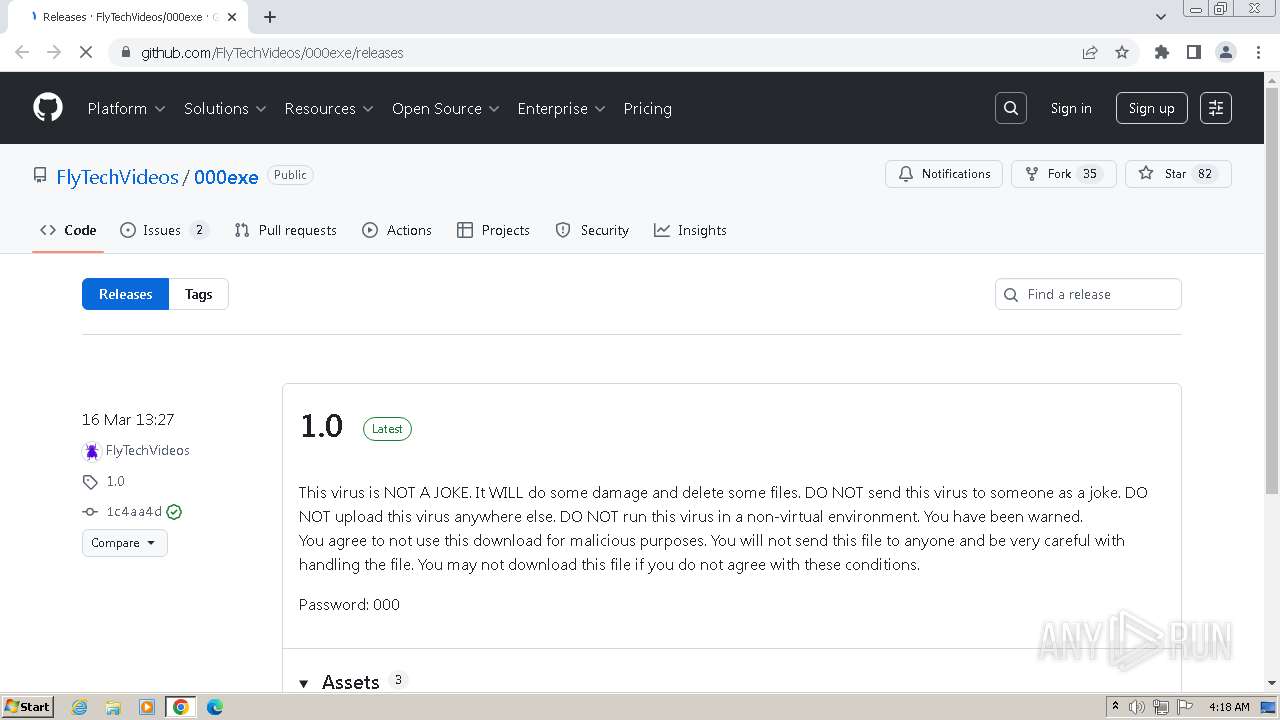Select the Releases view button
Viewport: 1280px width, 720px height.
(125, 294)
